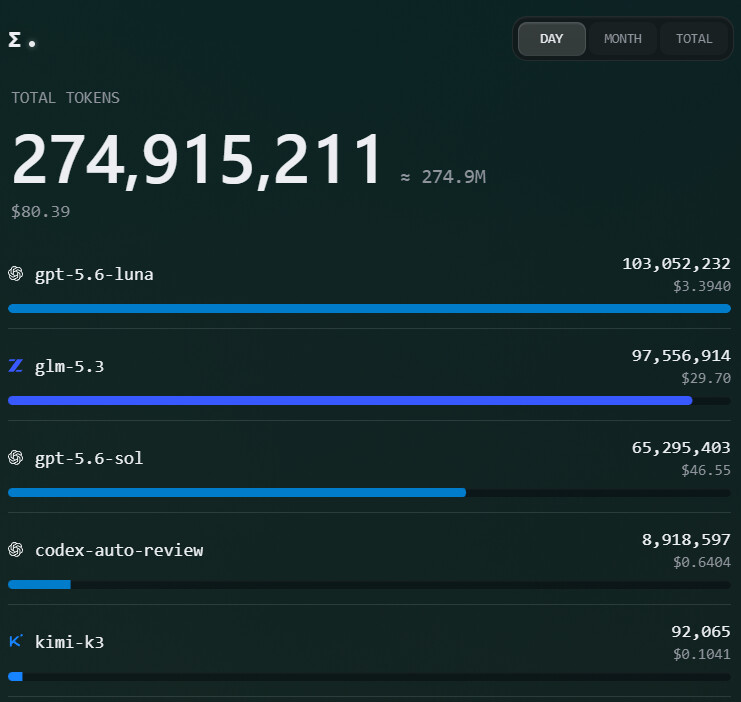
Task: Click the gpt-5.6-luna usage bar
Action: [x=370, y=309]
